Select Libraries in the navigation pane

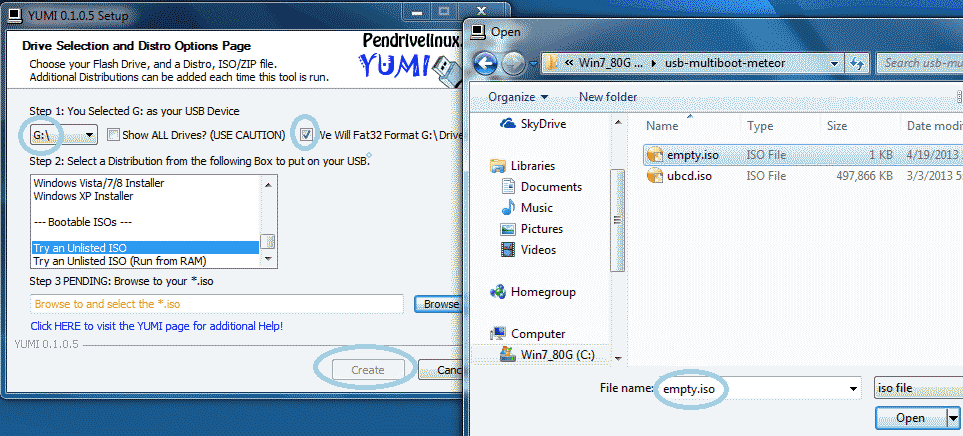point(532,166)
